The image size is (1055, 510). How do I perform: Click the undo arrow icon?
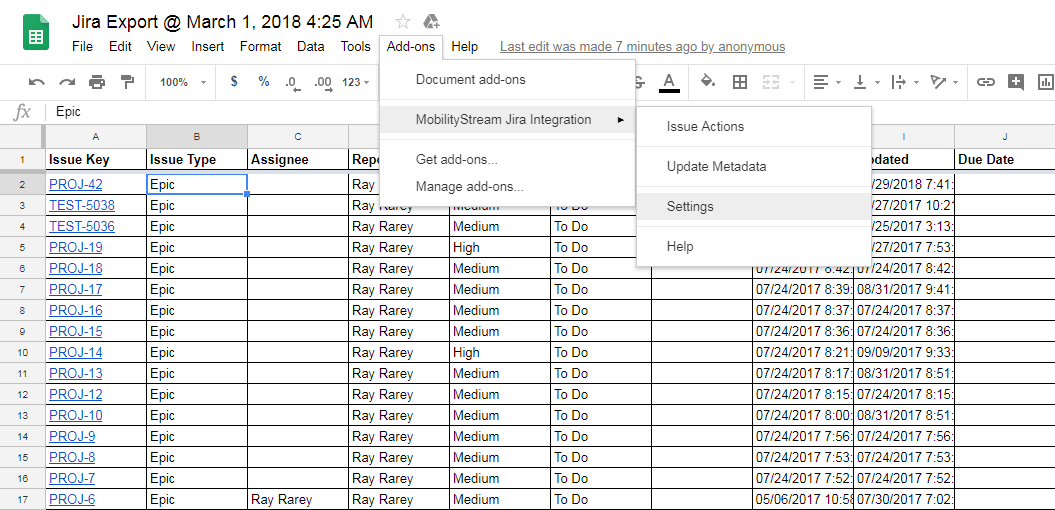37,82
